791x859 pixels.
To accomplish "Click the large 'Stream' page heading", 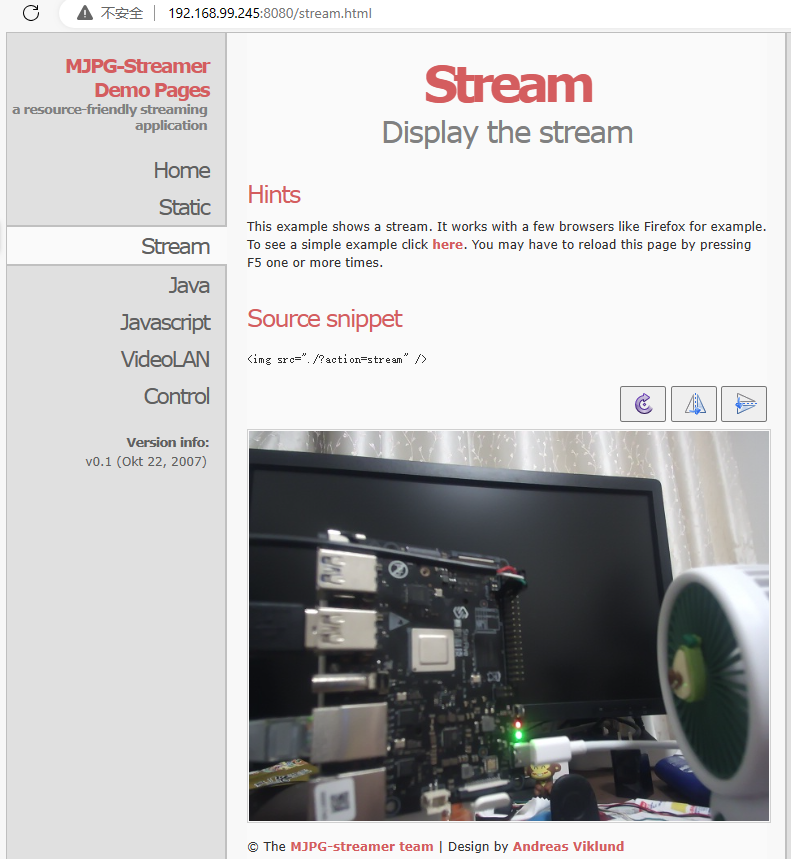I will click(508, 85).
